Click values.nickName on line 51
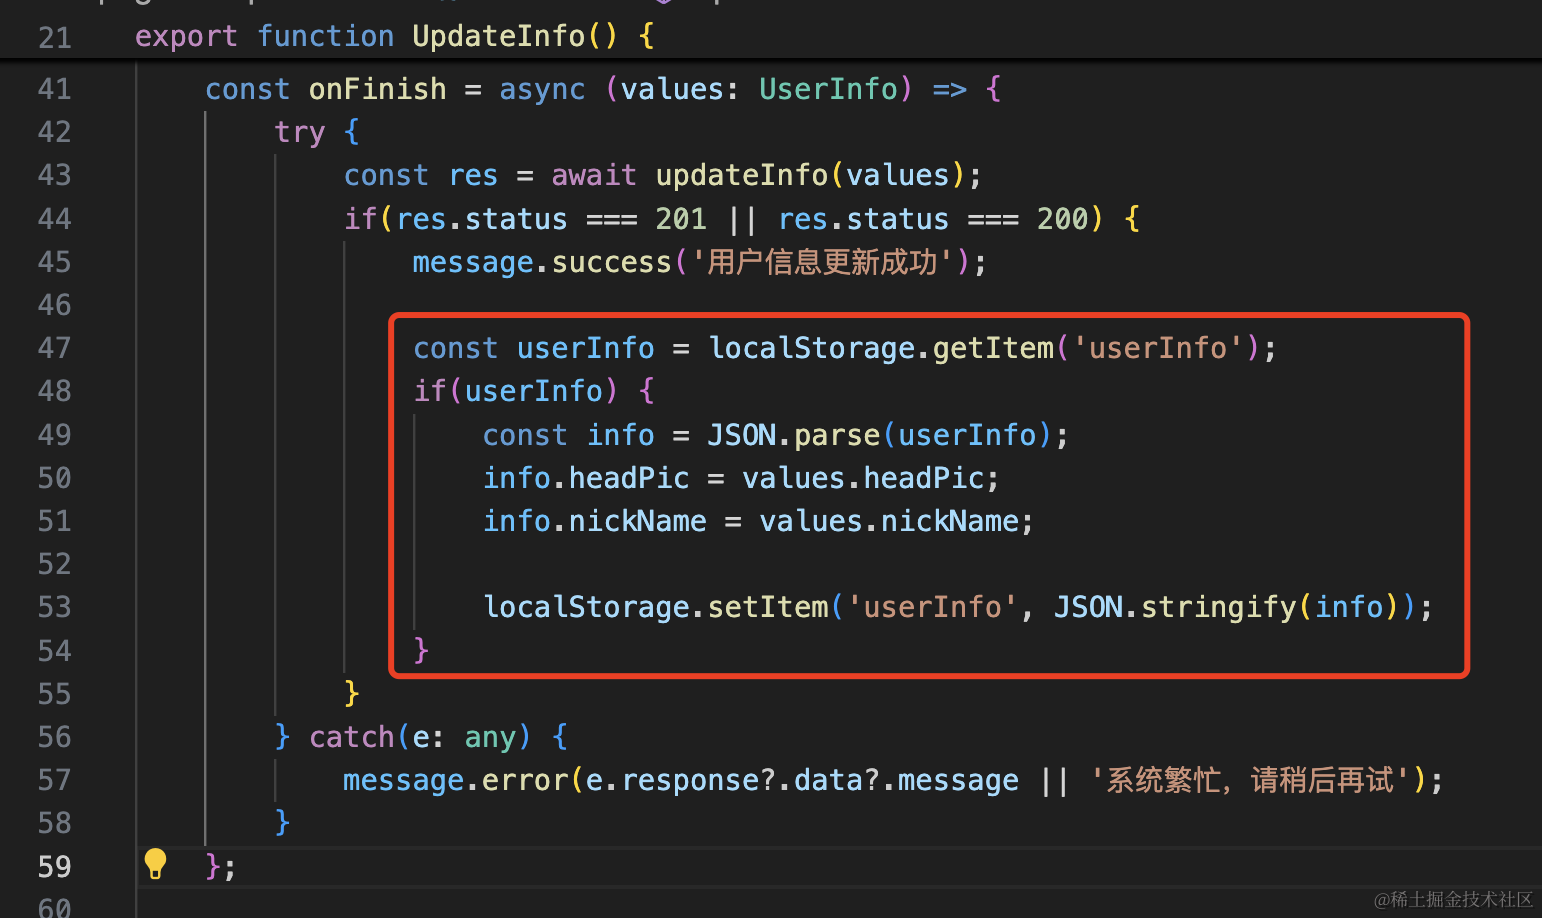Image resolution: width=1542 pixels, height=918 pixels. pyautogui.click(x=895, y=521)
